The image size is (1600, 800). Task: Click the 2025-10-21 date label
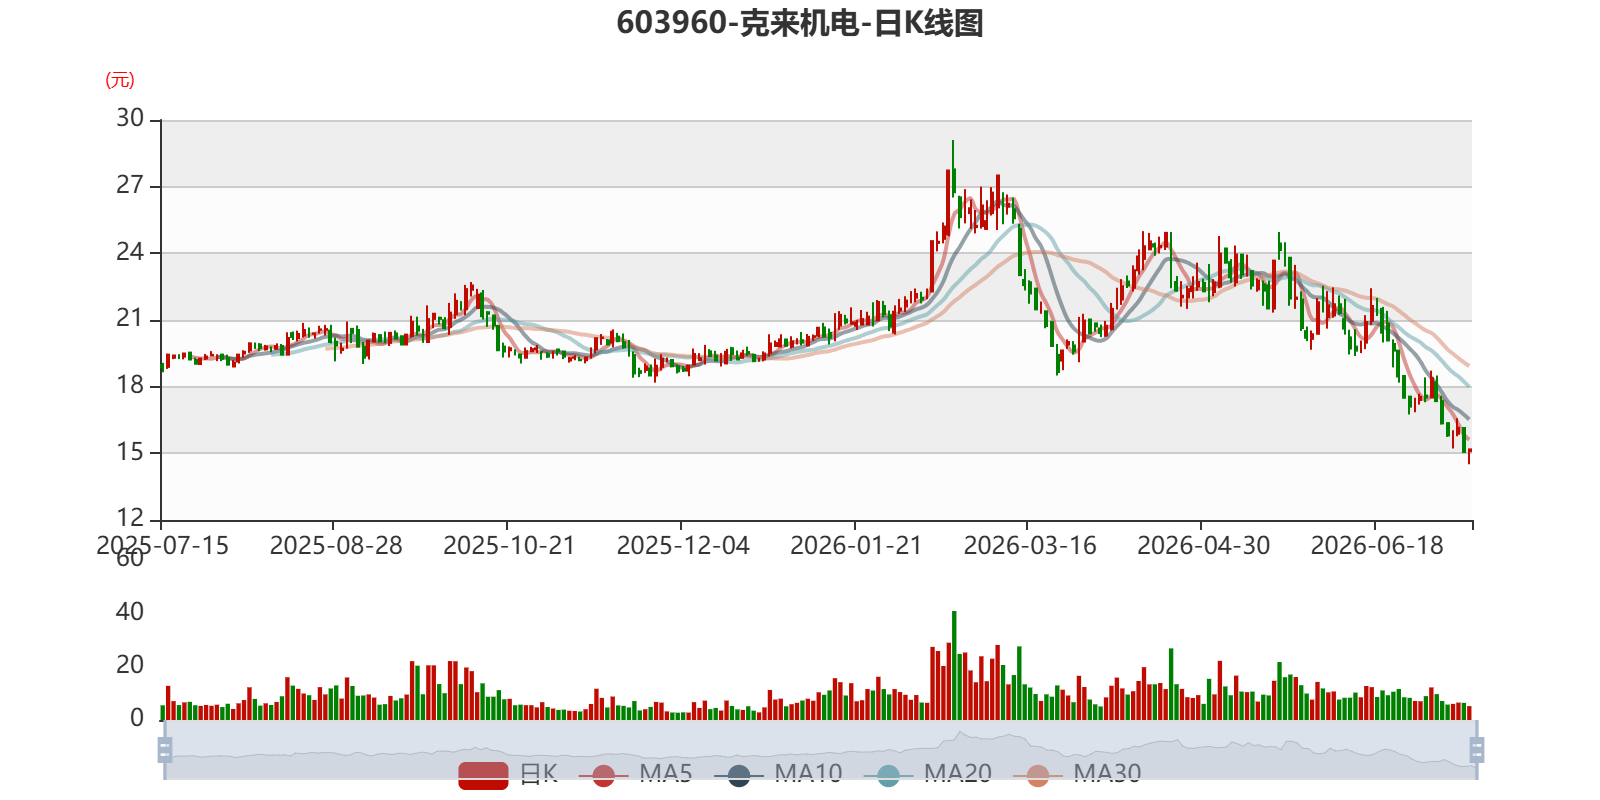509,545
